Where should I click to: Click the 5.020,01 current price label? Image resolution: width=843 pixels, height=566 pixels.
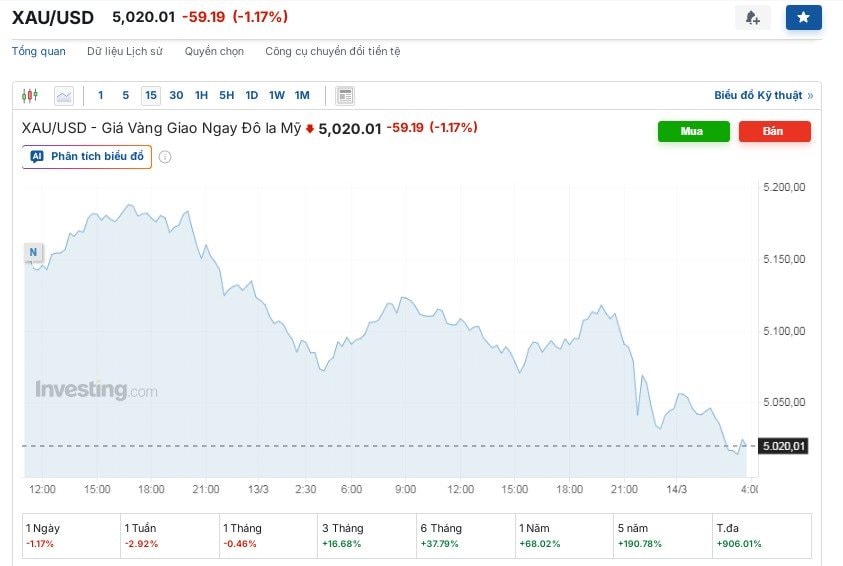(783, 446)
